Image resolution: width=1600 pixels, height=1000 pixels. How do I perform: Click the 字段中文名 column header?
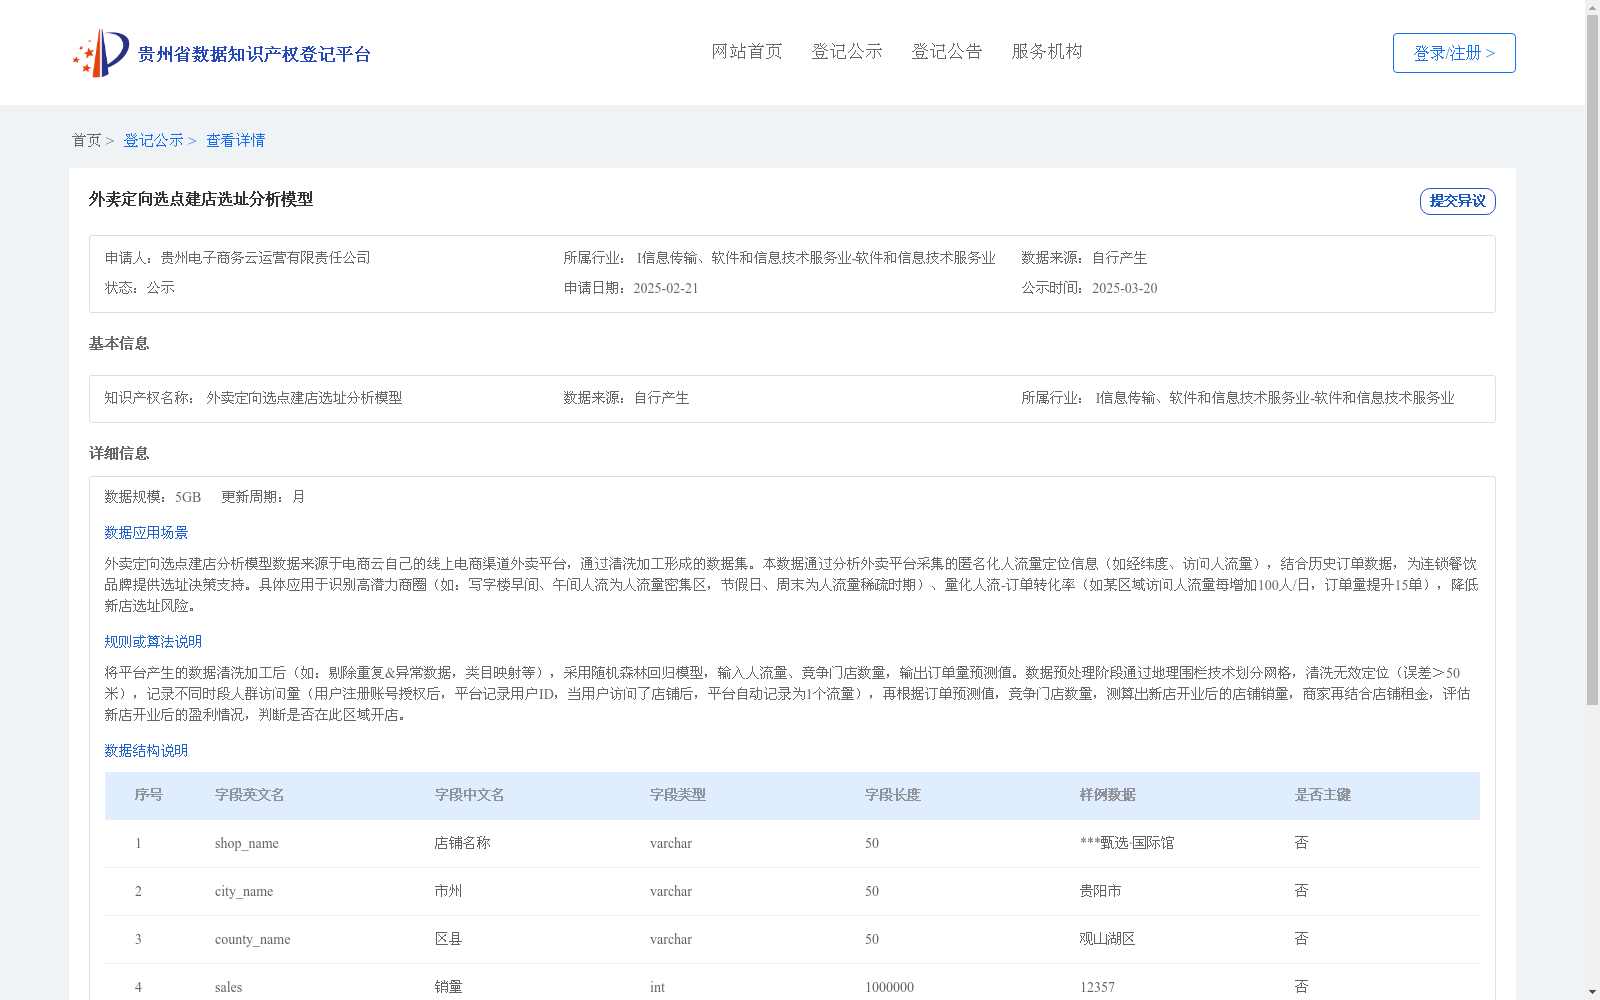pyautogui.click(x=470, y=795)
